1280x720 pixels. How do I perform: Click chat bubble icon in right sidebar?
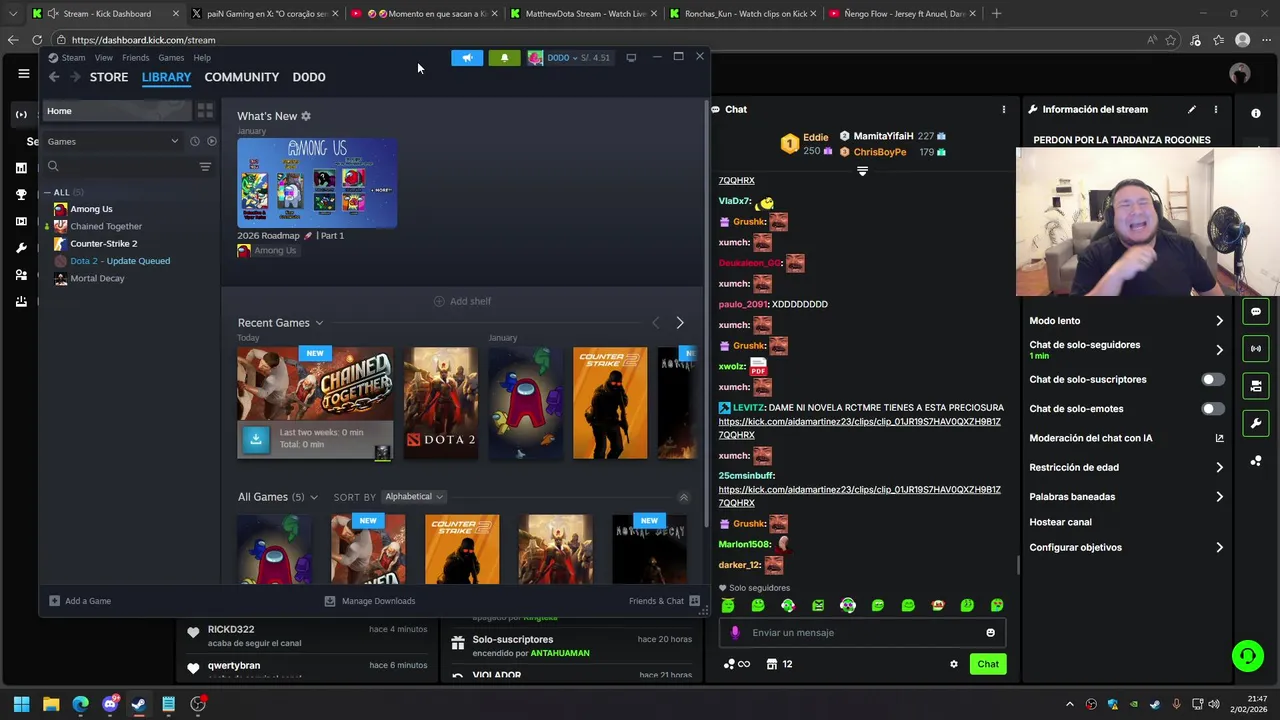1256,312
